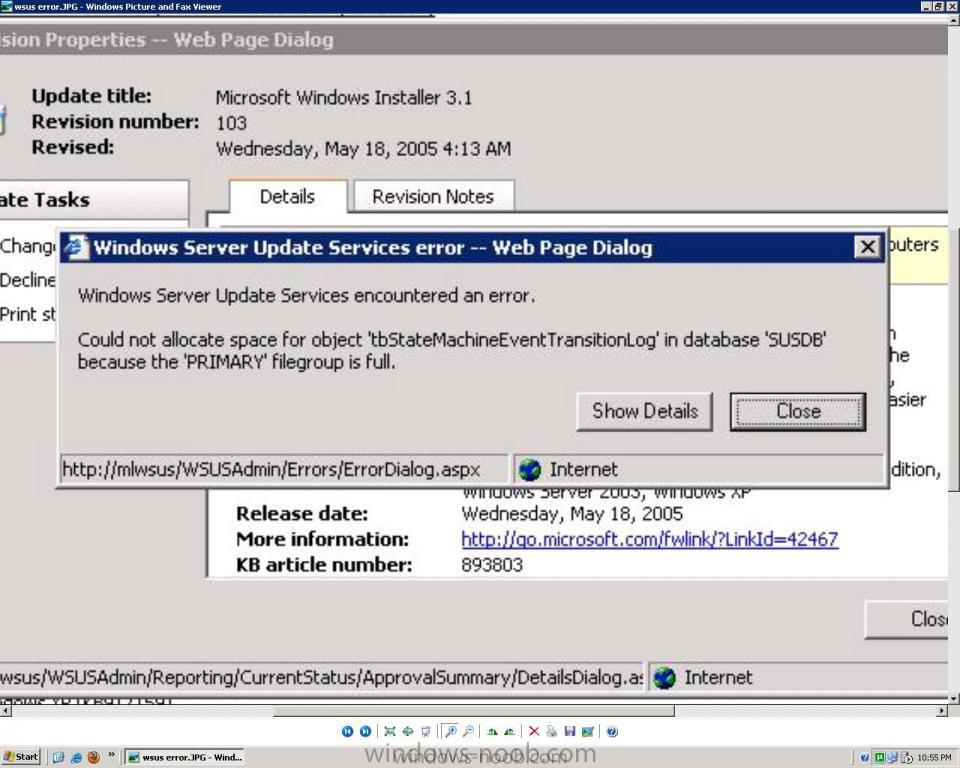Click horizontal scrollbar thumb in viewer

[473, 711]
